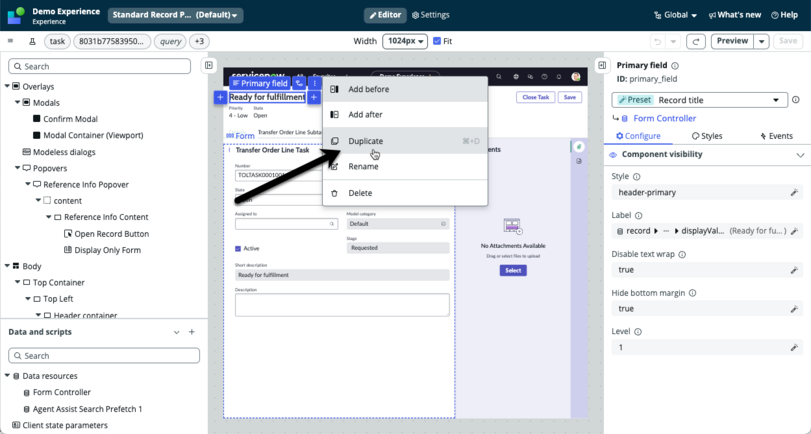Open the three-dot menu on Primary field toolbar
Viewport: 811px width, 434px height.
point(314,83)
